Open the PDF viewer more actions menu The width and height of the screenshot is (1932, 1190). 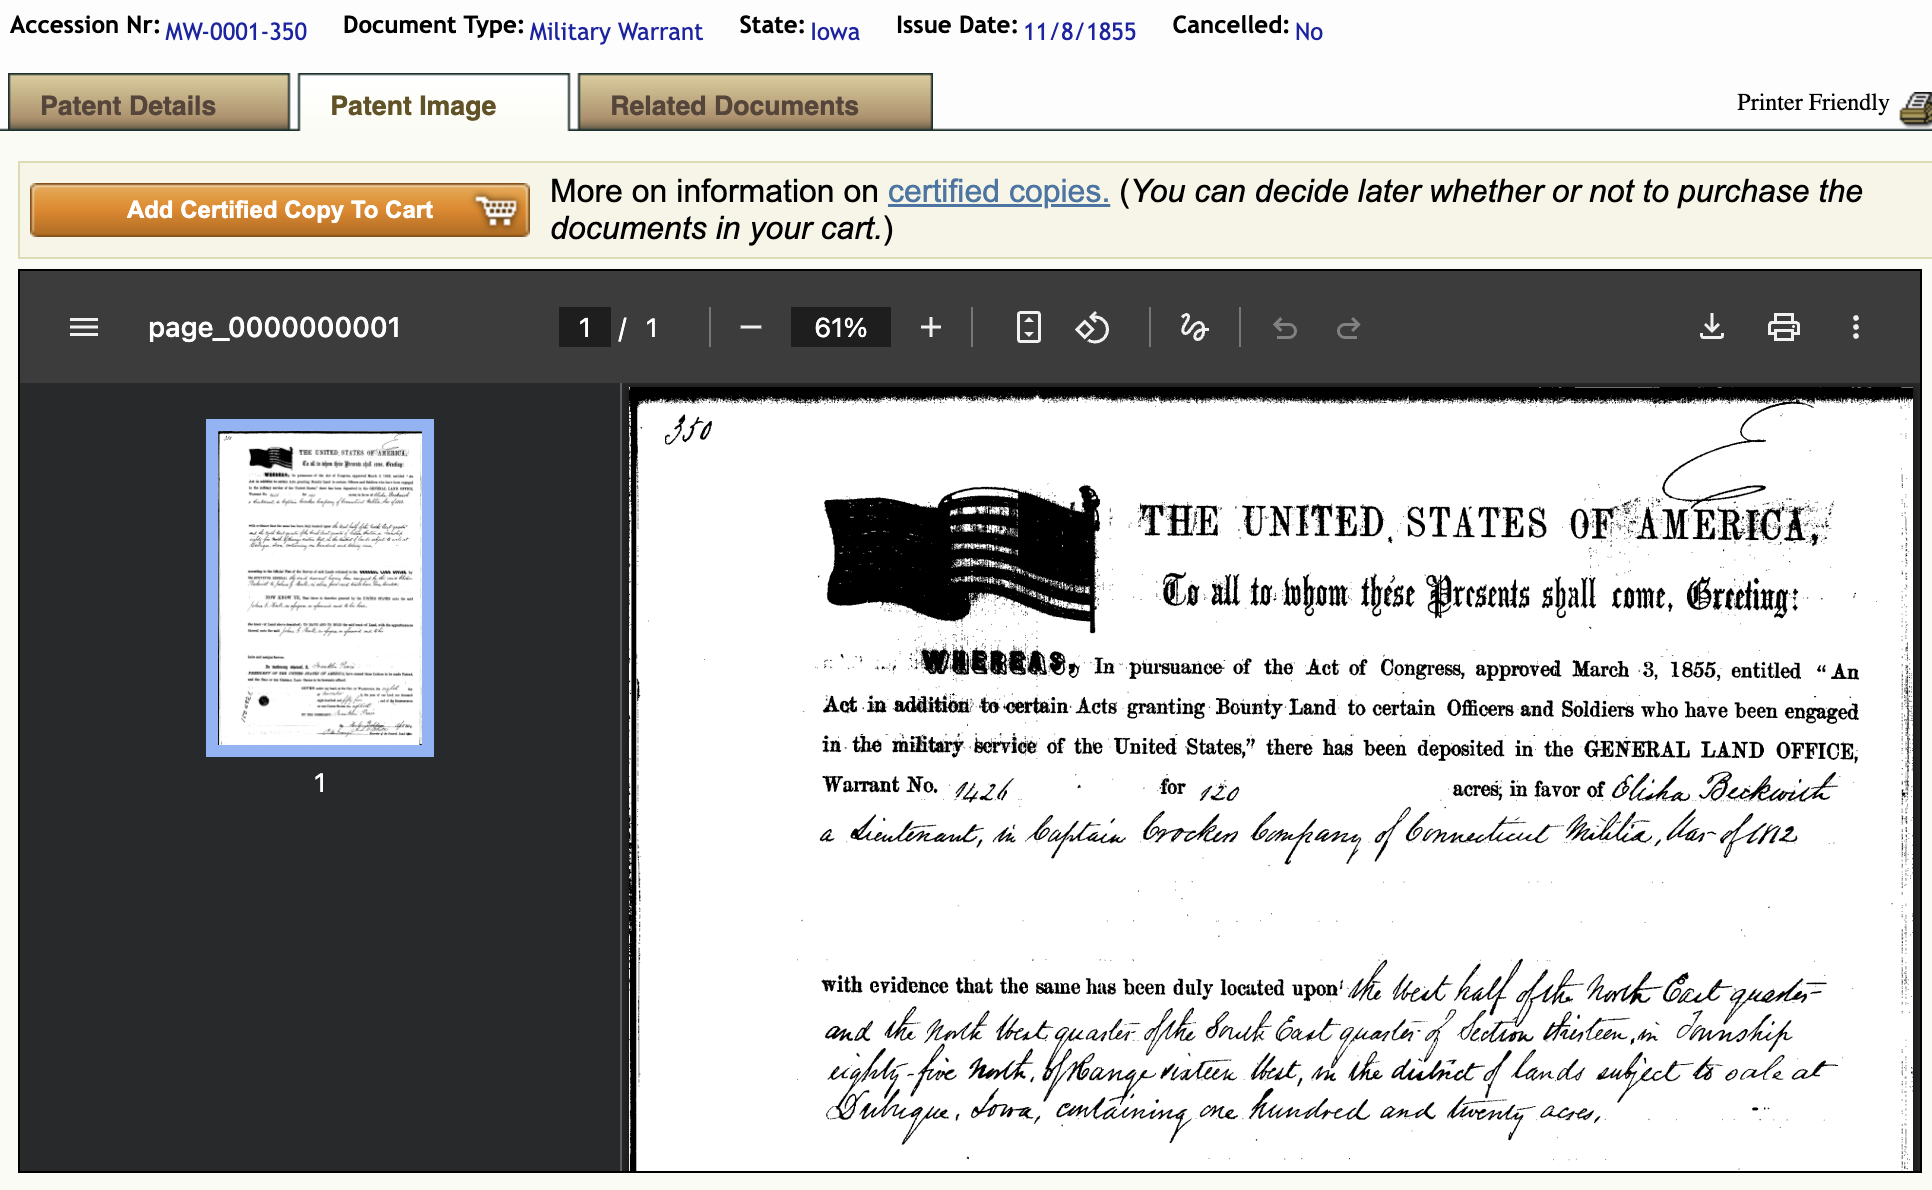point(1856,327)
